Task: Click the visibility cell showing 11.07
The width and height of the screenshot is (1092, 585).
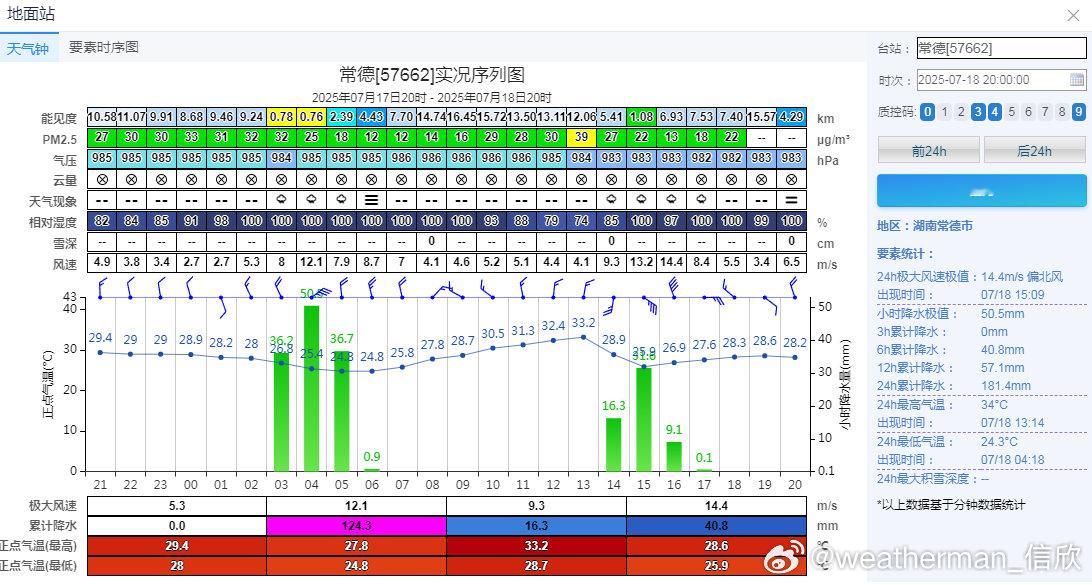Action: (132, 117)
